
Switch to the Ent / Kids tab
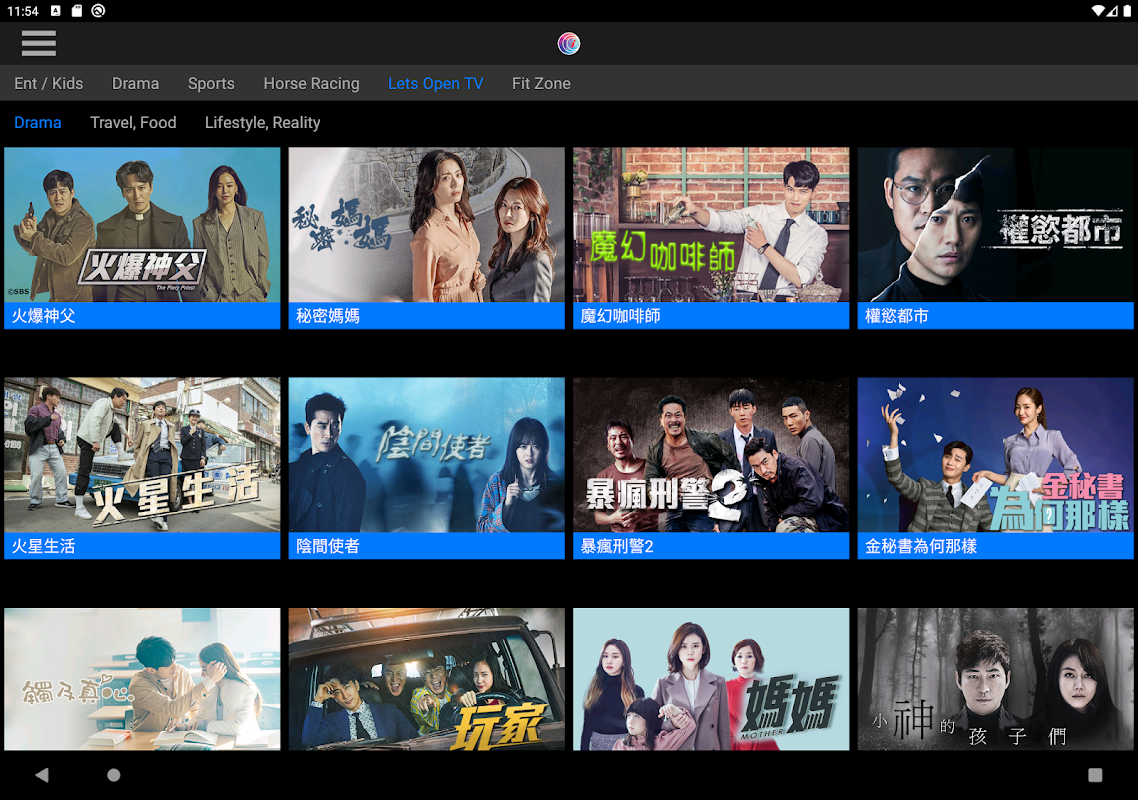pyautogui.click(x=49, y=83)
